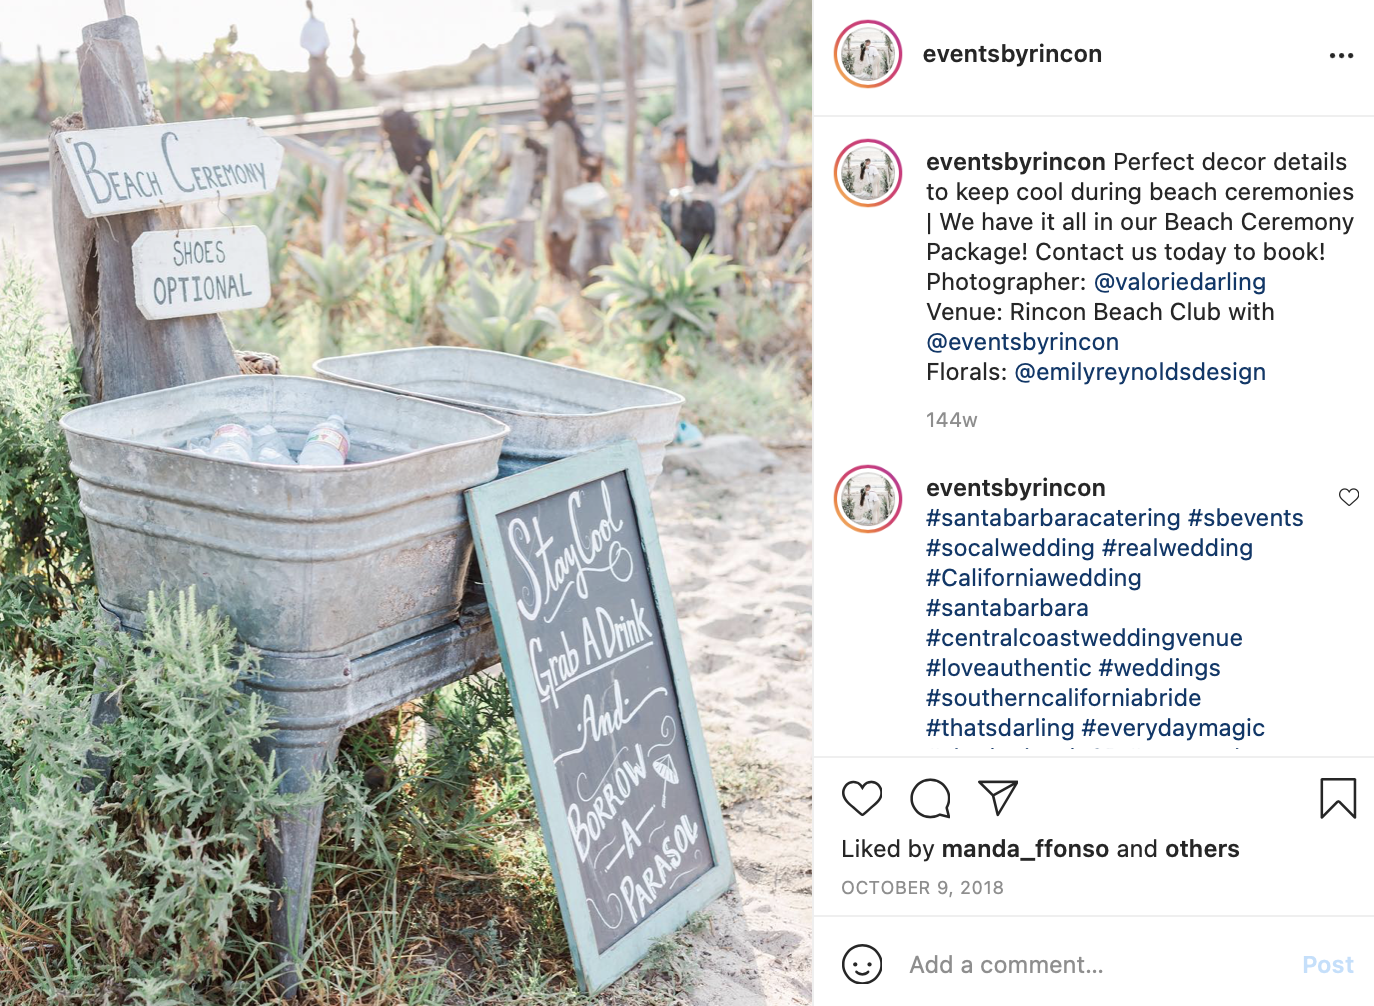
Task: Open the #santabarbaracatering hashtag
Action: pyautogui.click(x=1053, y=518)
